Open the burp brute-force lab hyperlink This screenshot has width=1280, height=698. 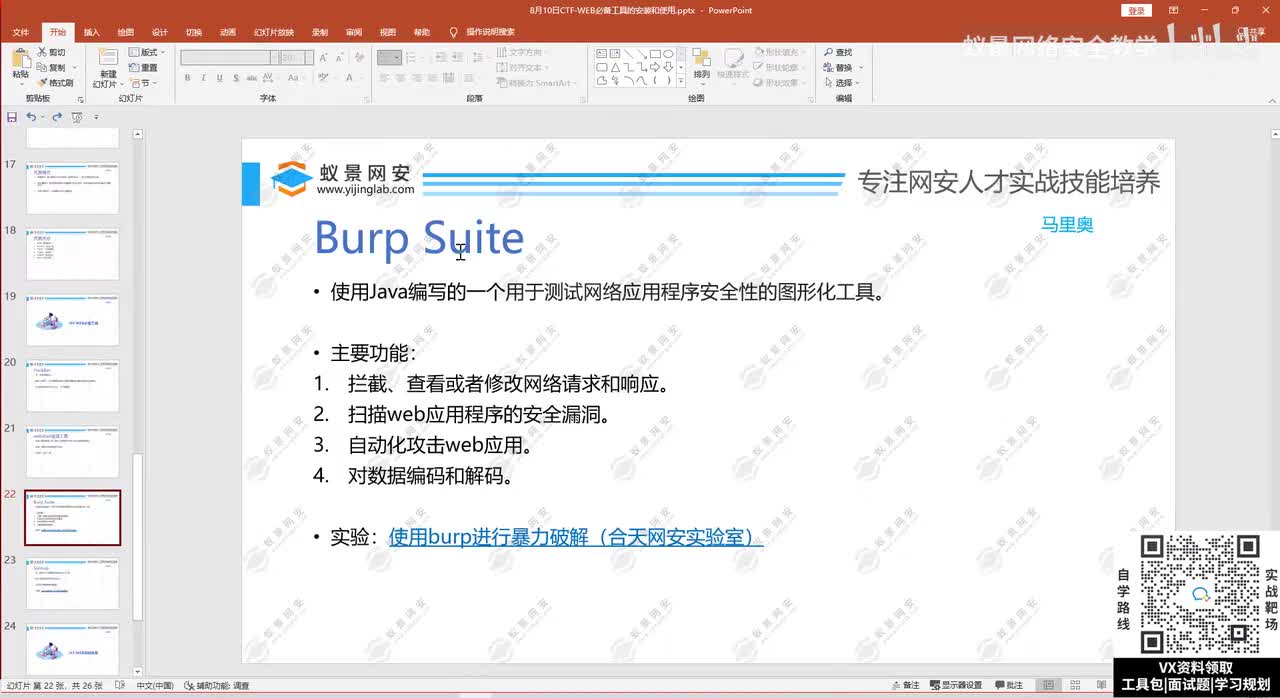(576, 537)
